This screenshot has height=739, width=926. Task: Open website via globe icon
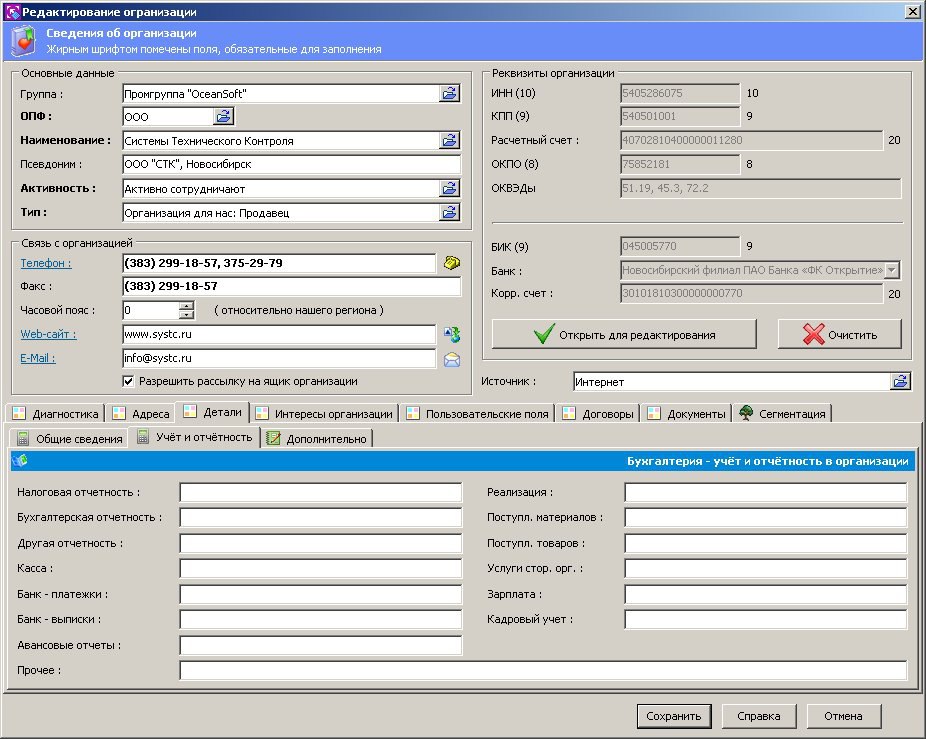point(451,334)
